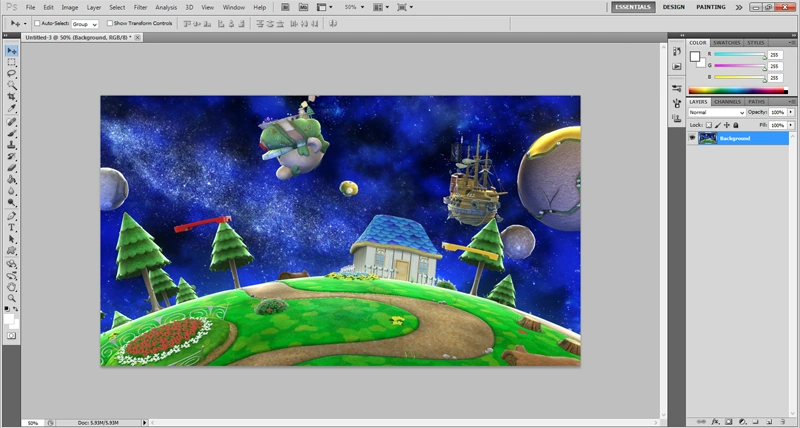
Task: Delete layer with trash icon
Action: (x=782, y=422)
